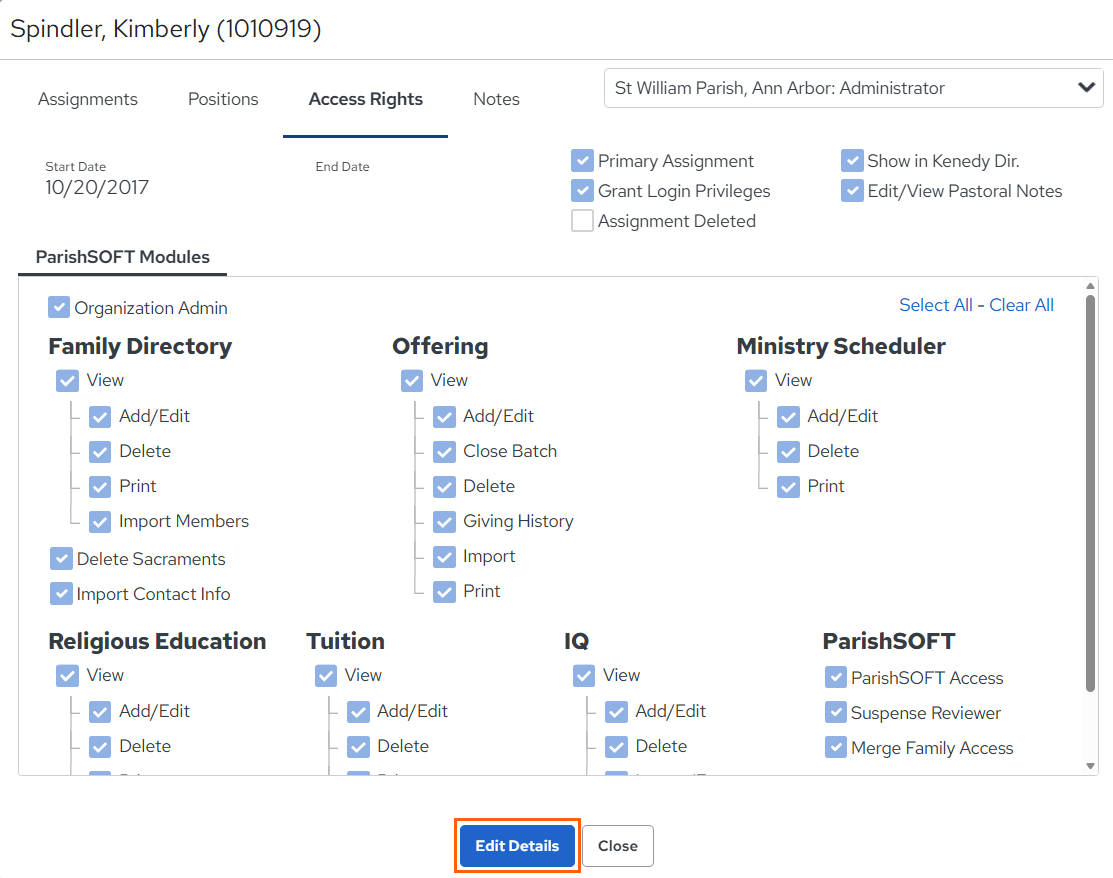
Task: Uncheck Merge Family Access checkbox
Action: (x=836, y=747)
